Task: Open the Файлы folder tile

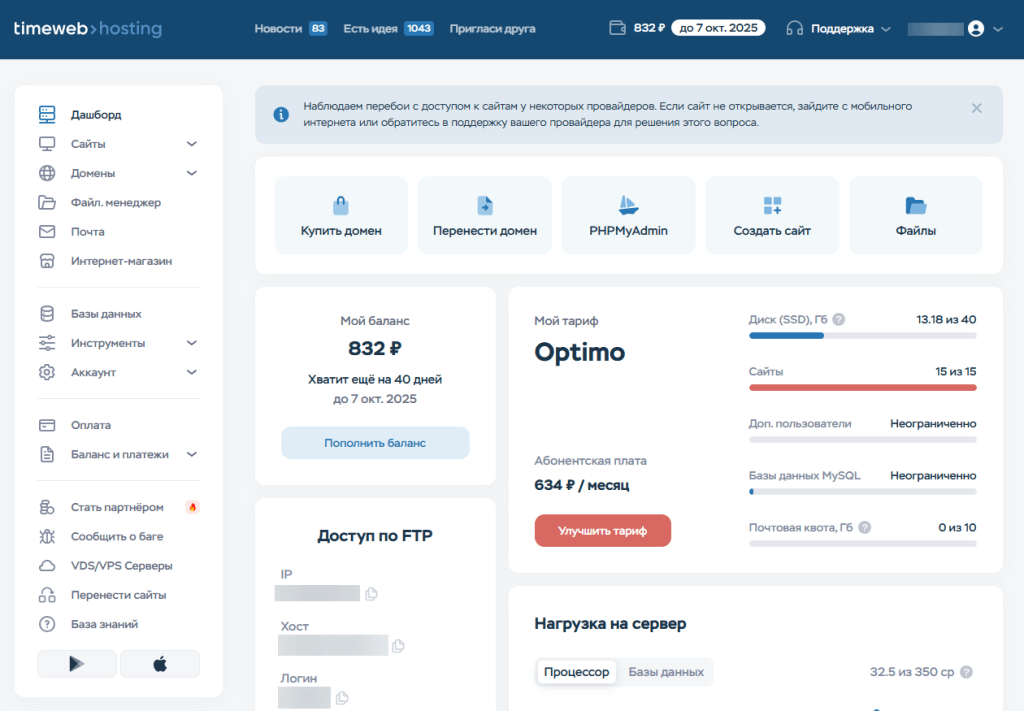Action: tap(915, 215)
